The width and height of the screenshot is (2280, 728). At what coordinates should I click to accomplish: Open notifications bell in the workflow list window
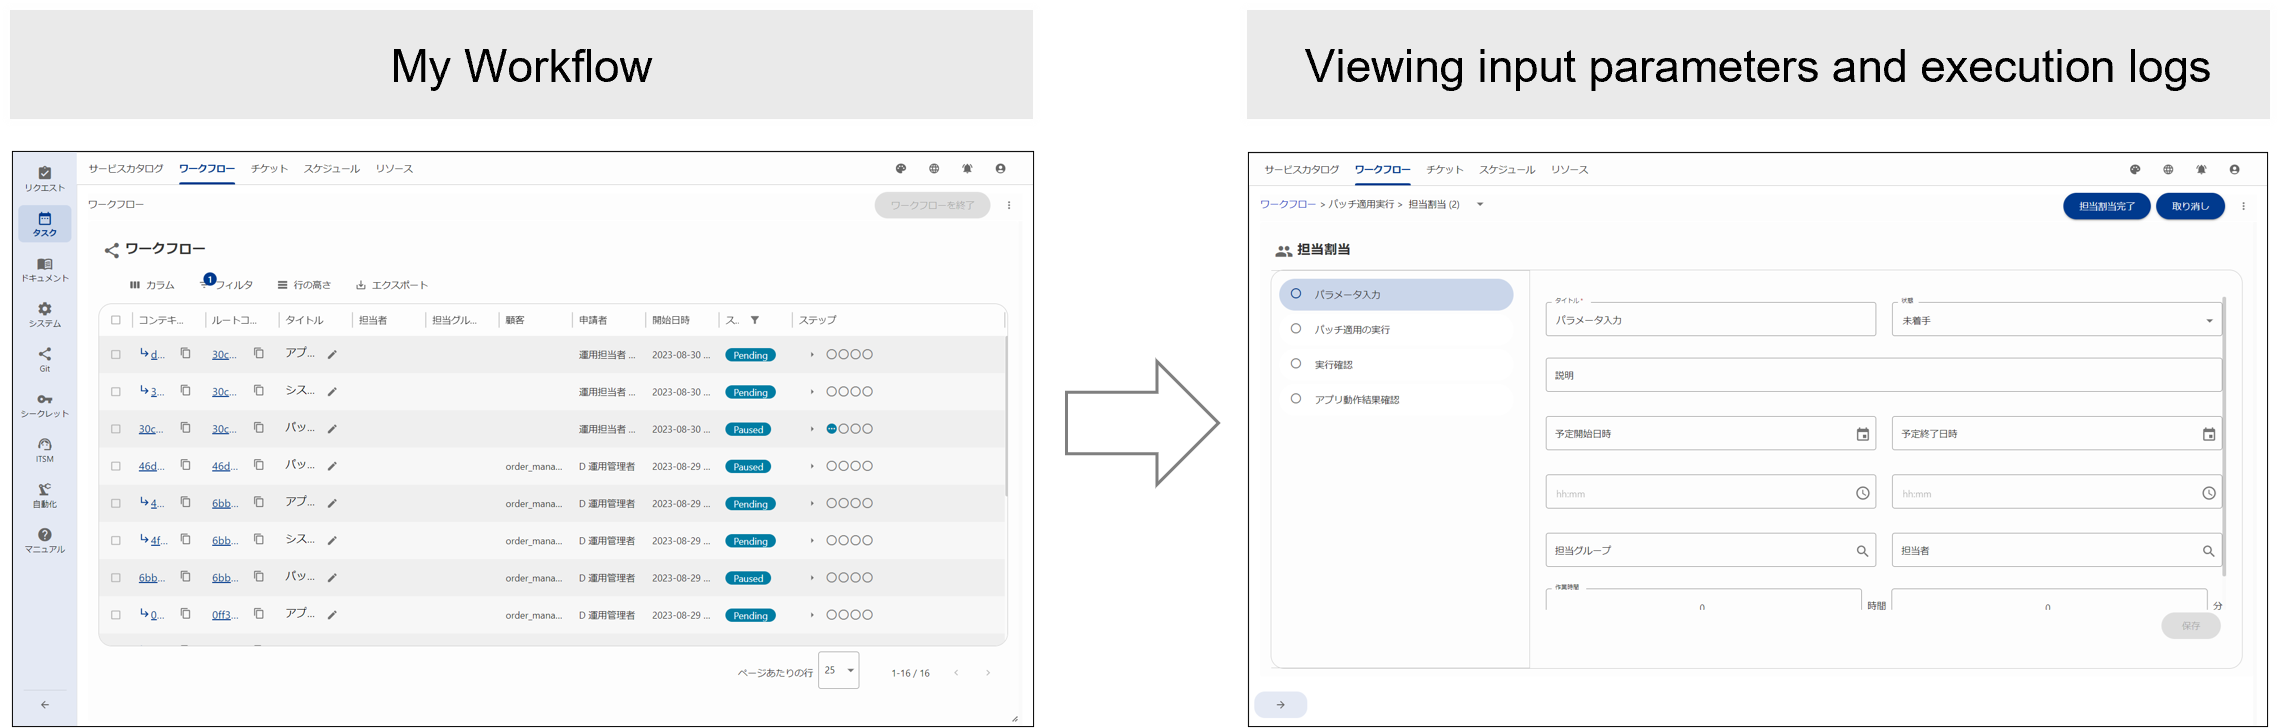point(967,169)
